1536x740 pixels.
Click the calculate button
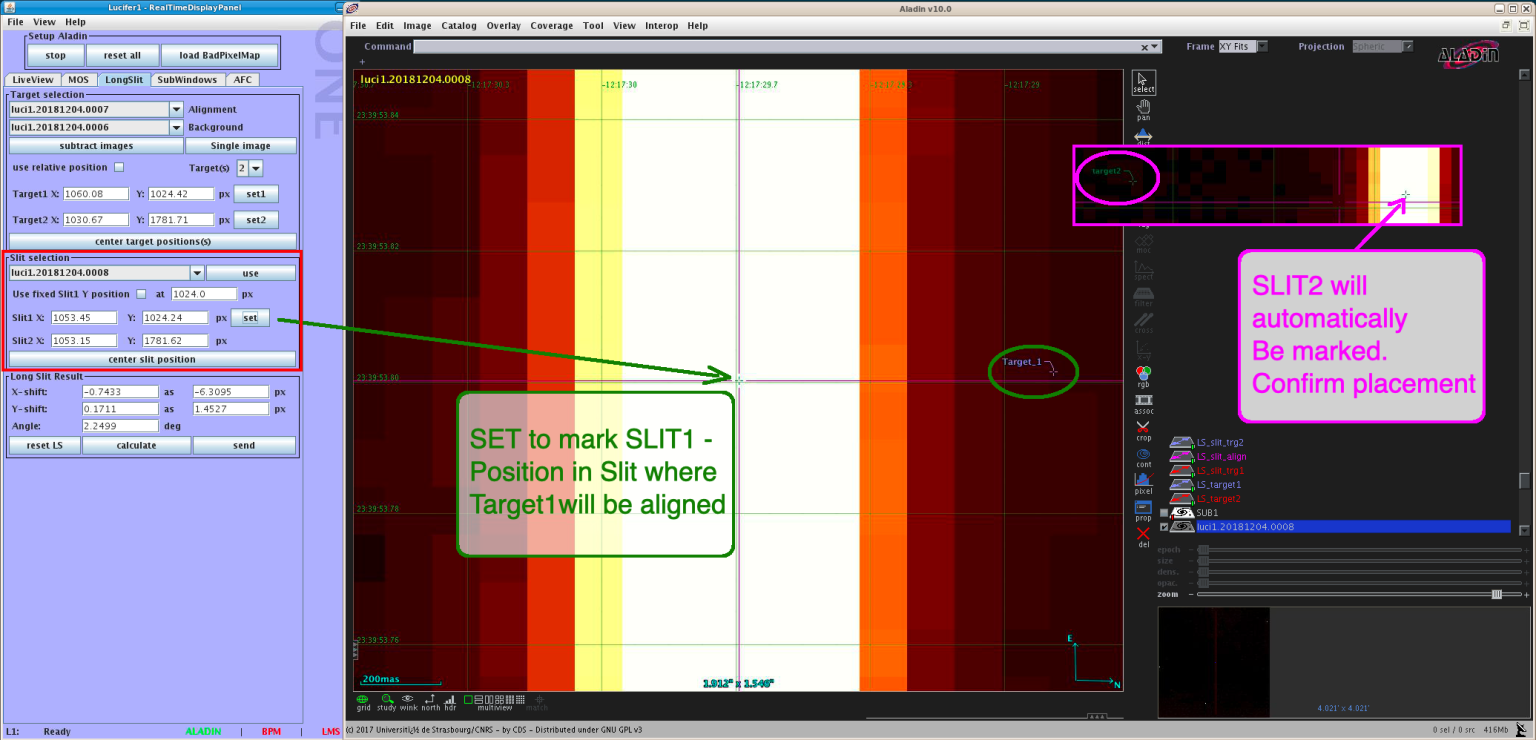point(136,446)
